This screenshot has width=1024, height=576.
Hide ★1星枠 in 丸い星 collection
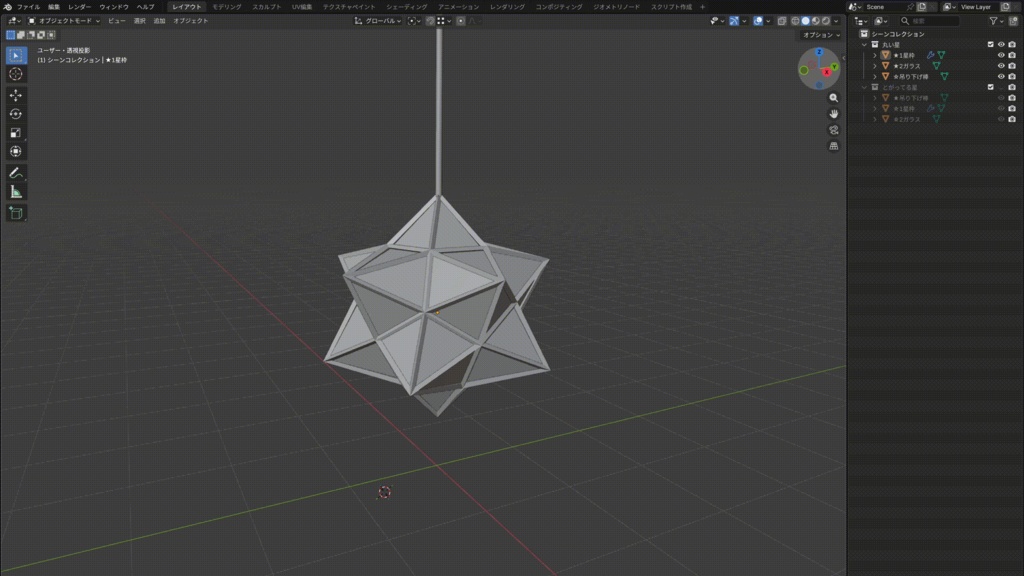coord(1001,56)
